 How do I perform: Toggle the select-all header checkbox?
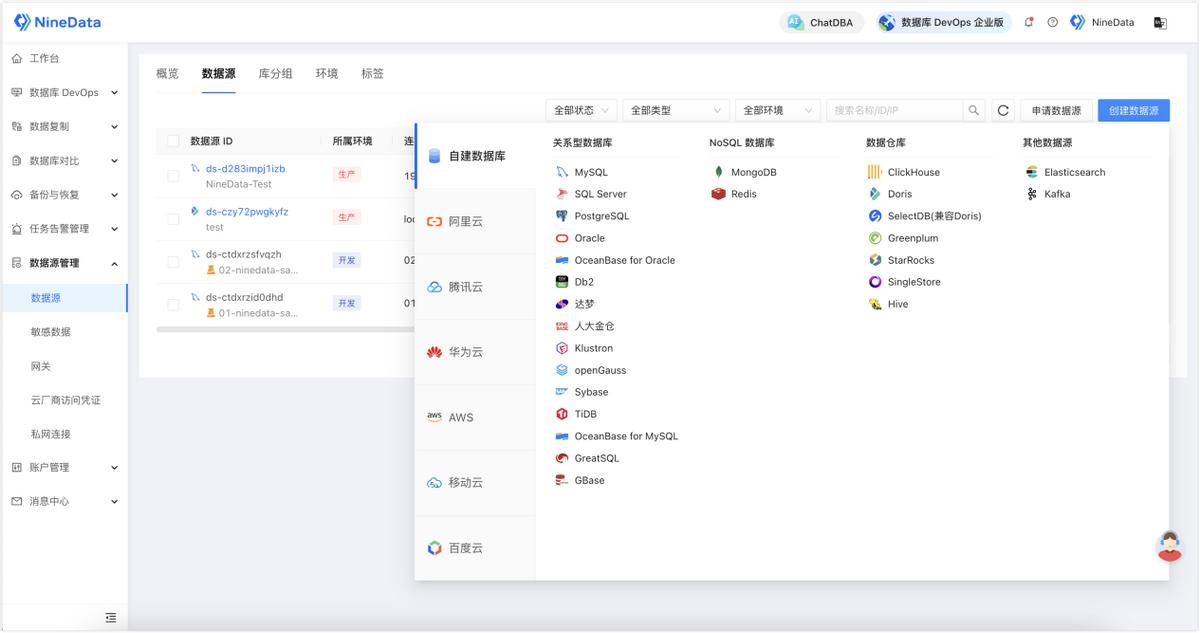tap(173, 141)
